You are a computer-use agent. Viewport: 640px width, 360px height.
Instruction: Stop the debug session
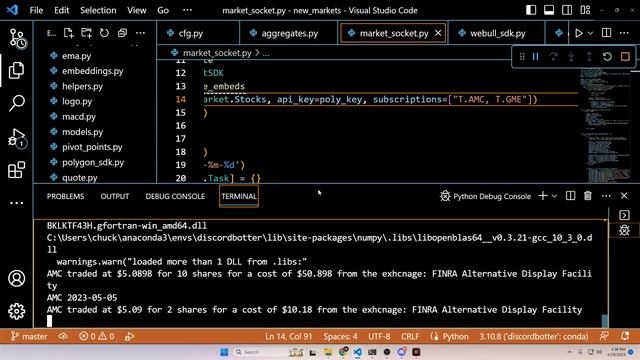click(625, 57)
